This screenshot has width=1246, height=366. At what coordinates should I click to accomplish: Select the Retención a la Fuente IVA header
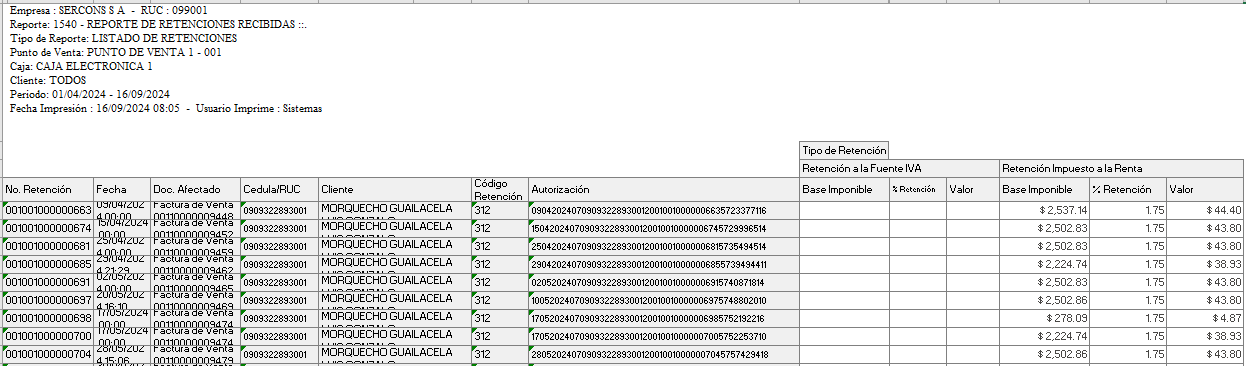click(899, 168)
